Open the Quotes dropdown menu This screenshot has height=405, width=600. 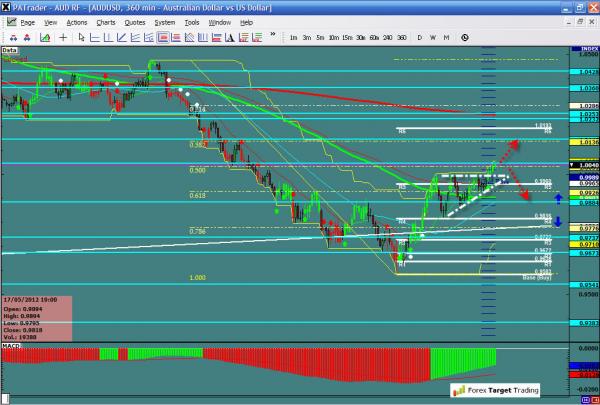click(134, 21)
